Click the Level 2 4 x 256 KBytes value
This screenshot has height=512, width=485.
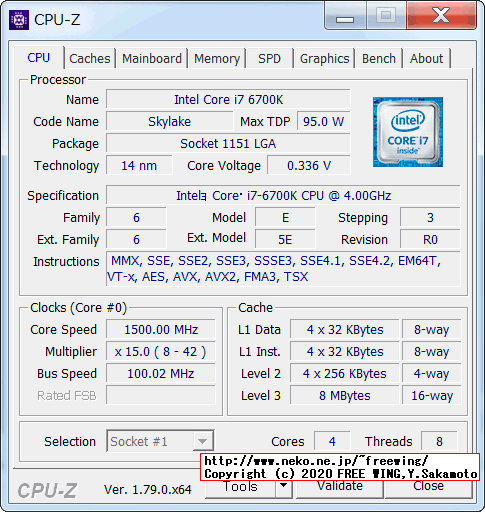tap(345, 373)
